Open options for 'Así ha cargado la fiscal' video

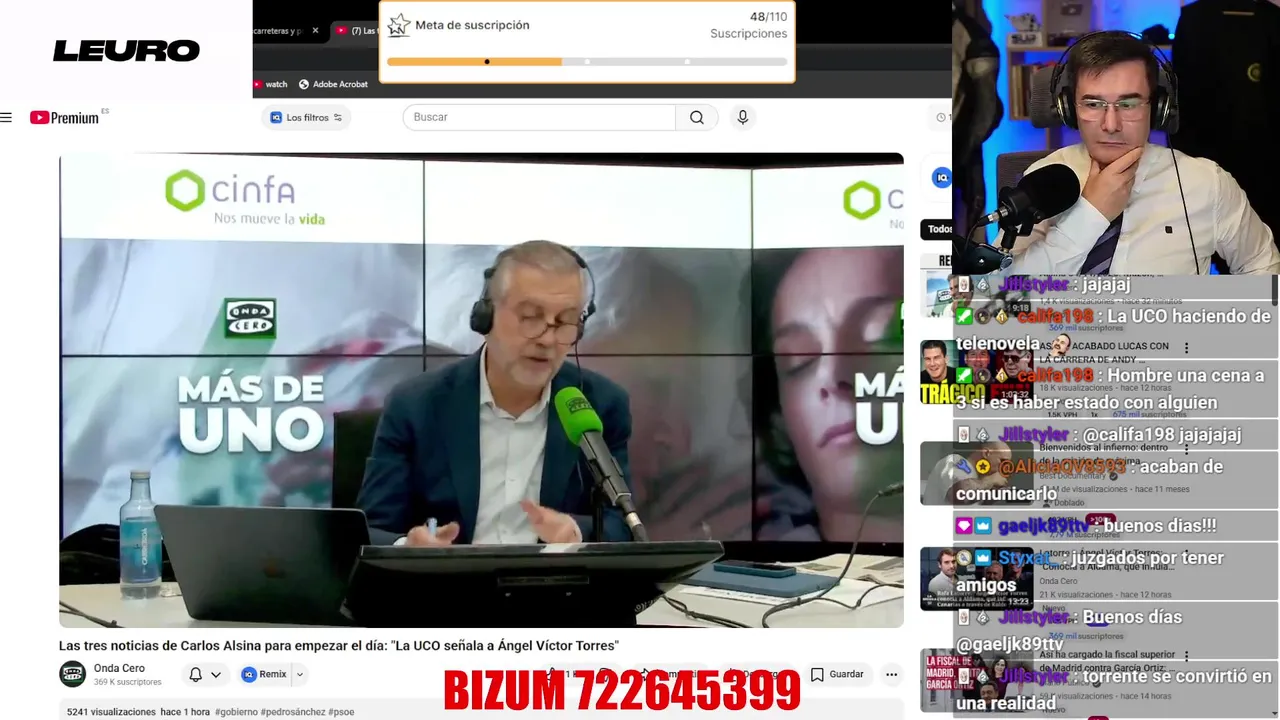pos(1187,657)
